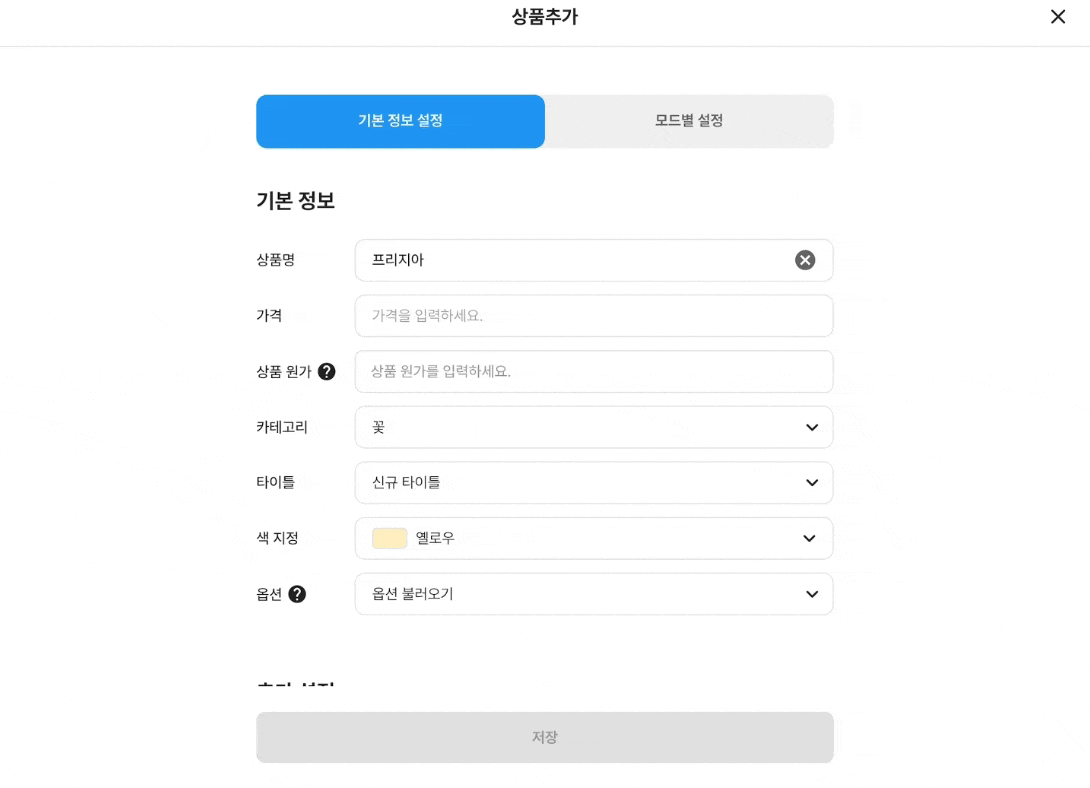Close the 상품추가 dialog
The height and width of the screenshot is (788, 1090).
1058,17
